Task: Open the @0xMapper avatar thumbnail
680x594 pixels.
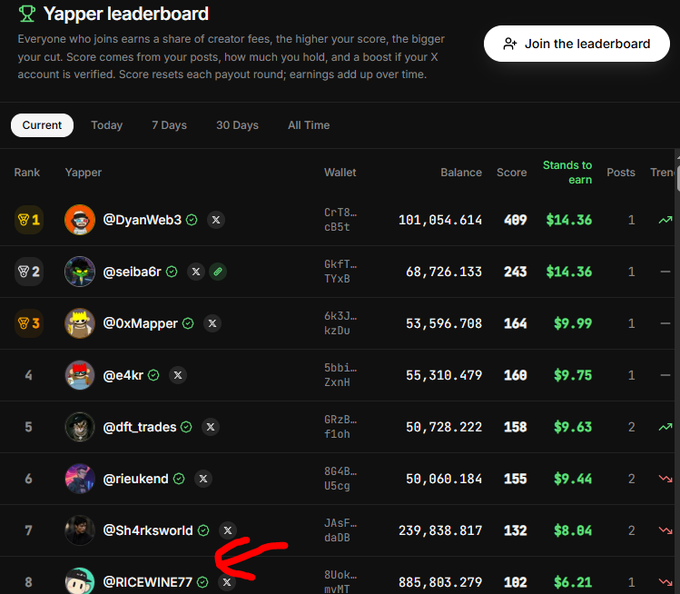Action: [80, 323]
